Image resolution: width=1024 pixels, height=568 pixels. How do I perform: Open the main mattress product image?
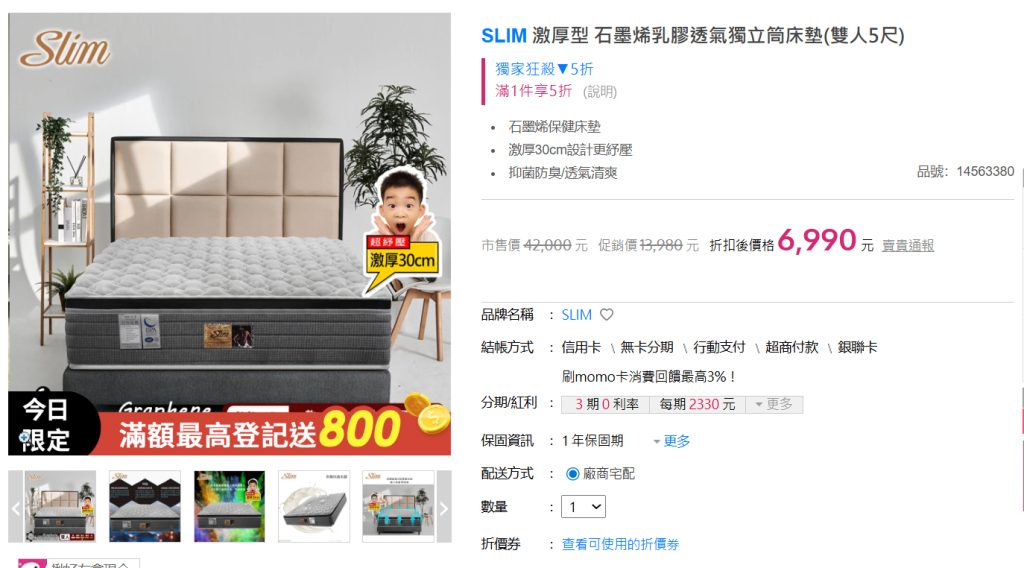[229, 209]
